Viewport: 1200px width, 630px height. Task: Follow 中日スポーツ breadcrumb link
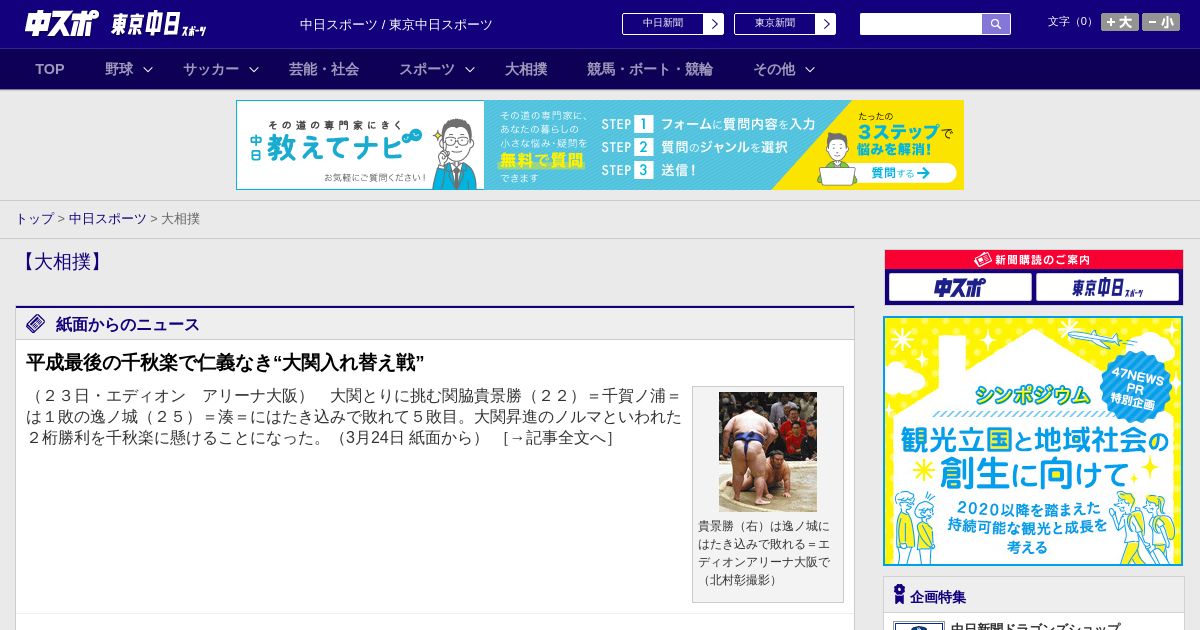click(x=108, y=218)
